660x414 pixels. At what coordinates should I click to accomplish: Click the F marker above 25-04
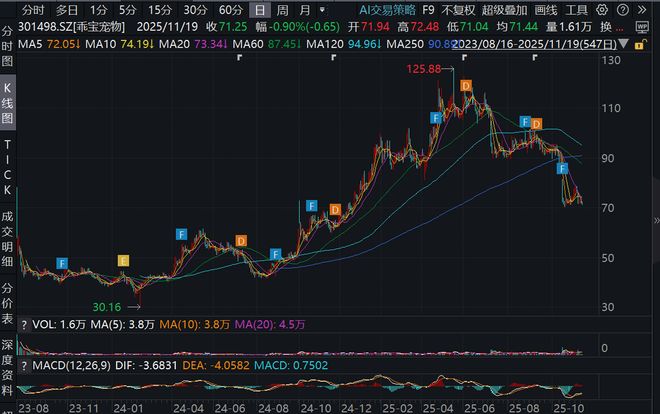436,118
